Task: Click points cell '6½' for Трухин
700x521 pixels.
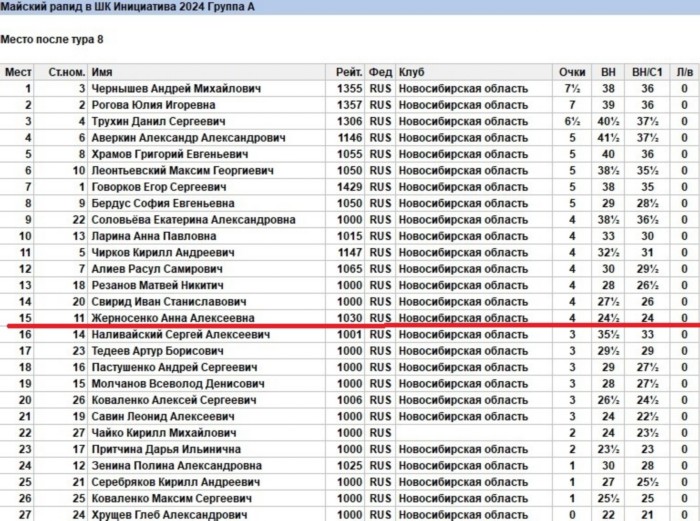Action: pos(572,121)
